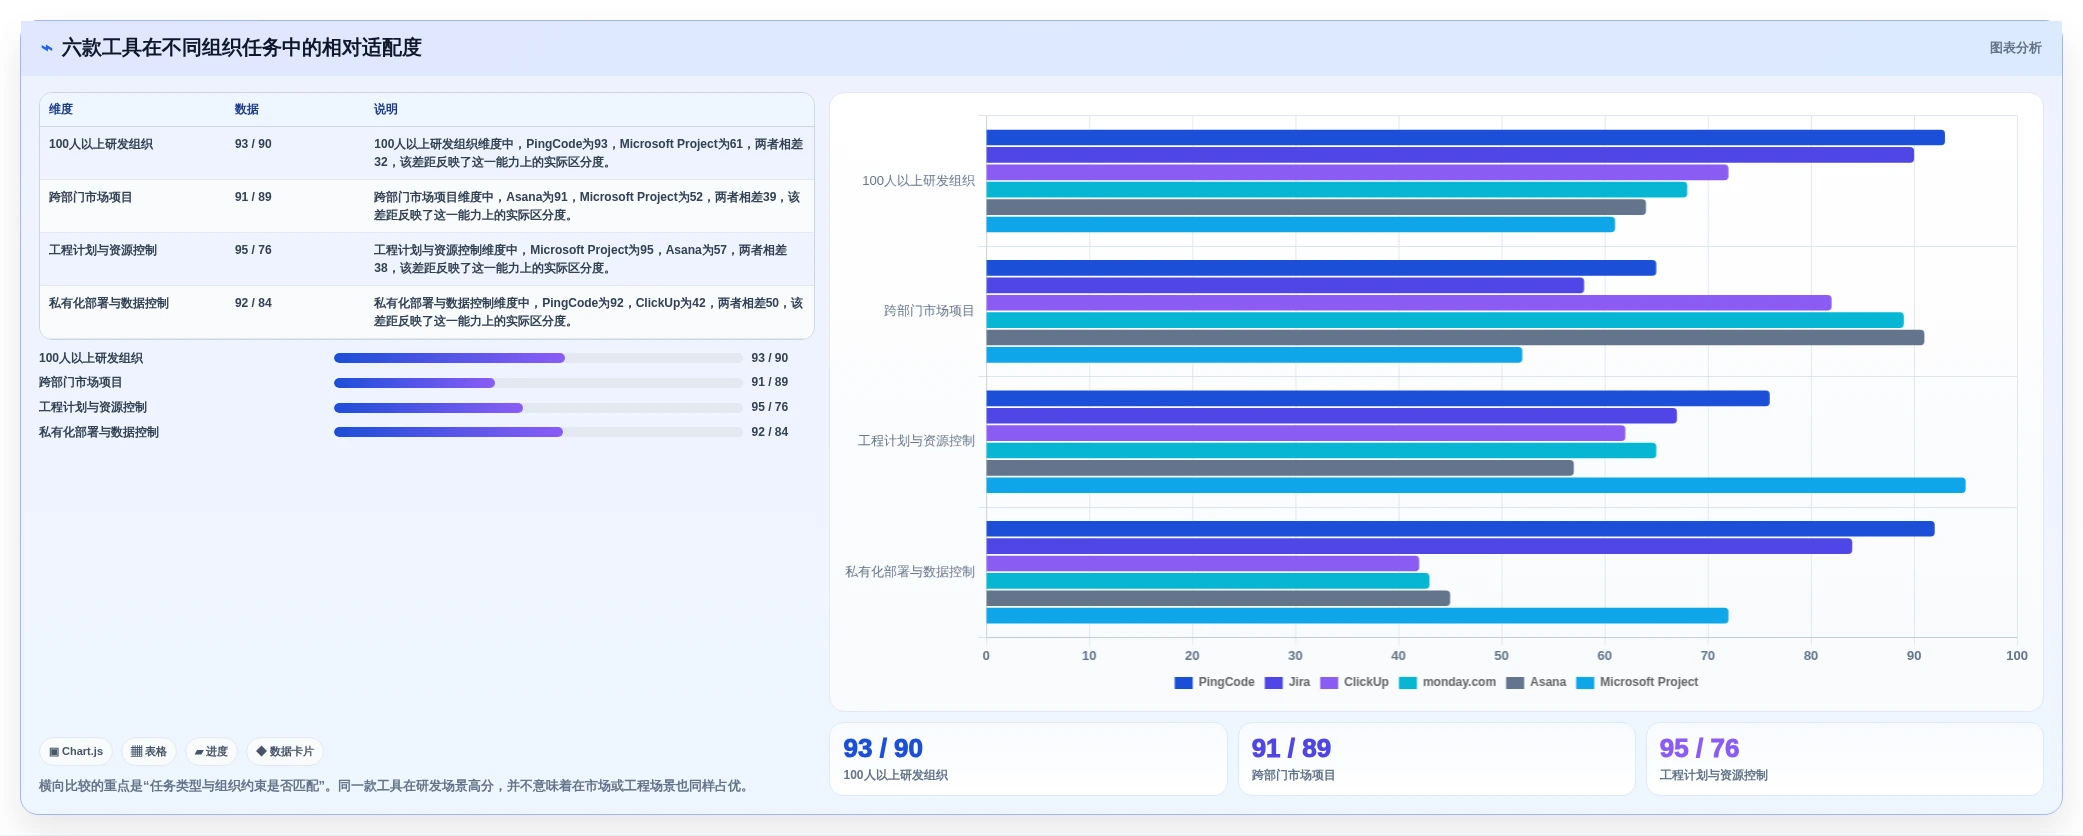Click the 说明 column header
This screenshot has width=2083, height=836.
tap(386, 109)
